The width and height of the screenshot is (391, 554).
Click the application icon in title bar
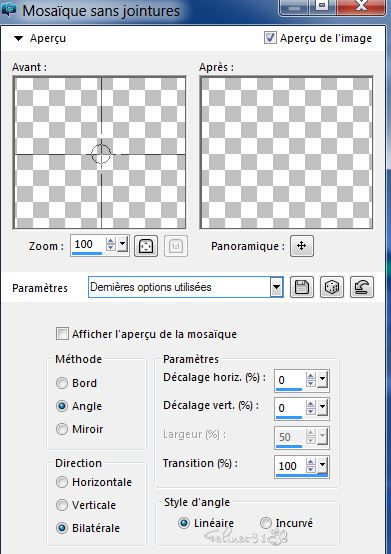(x=8, y=9)
